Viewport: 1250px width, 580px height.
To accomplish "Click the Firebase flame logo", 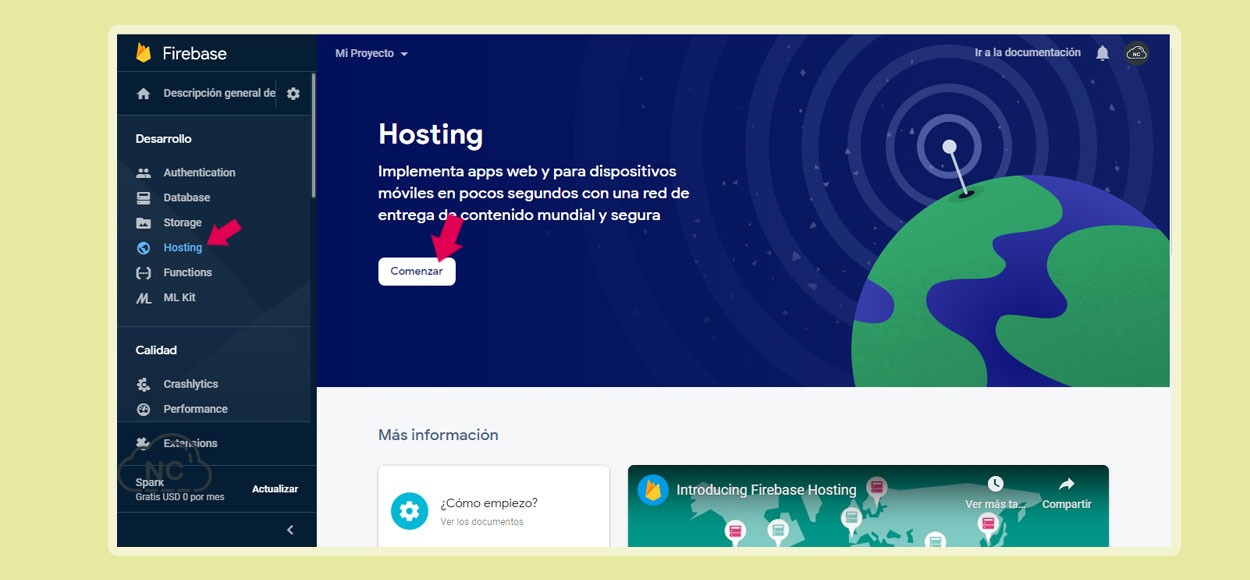I will click(144, 53).
